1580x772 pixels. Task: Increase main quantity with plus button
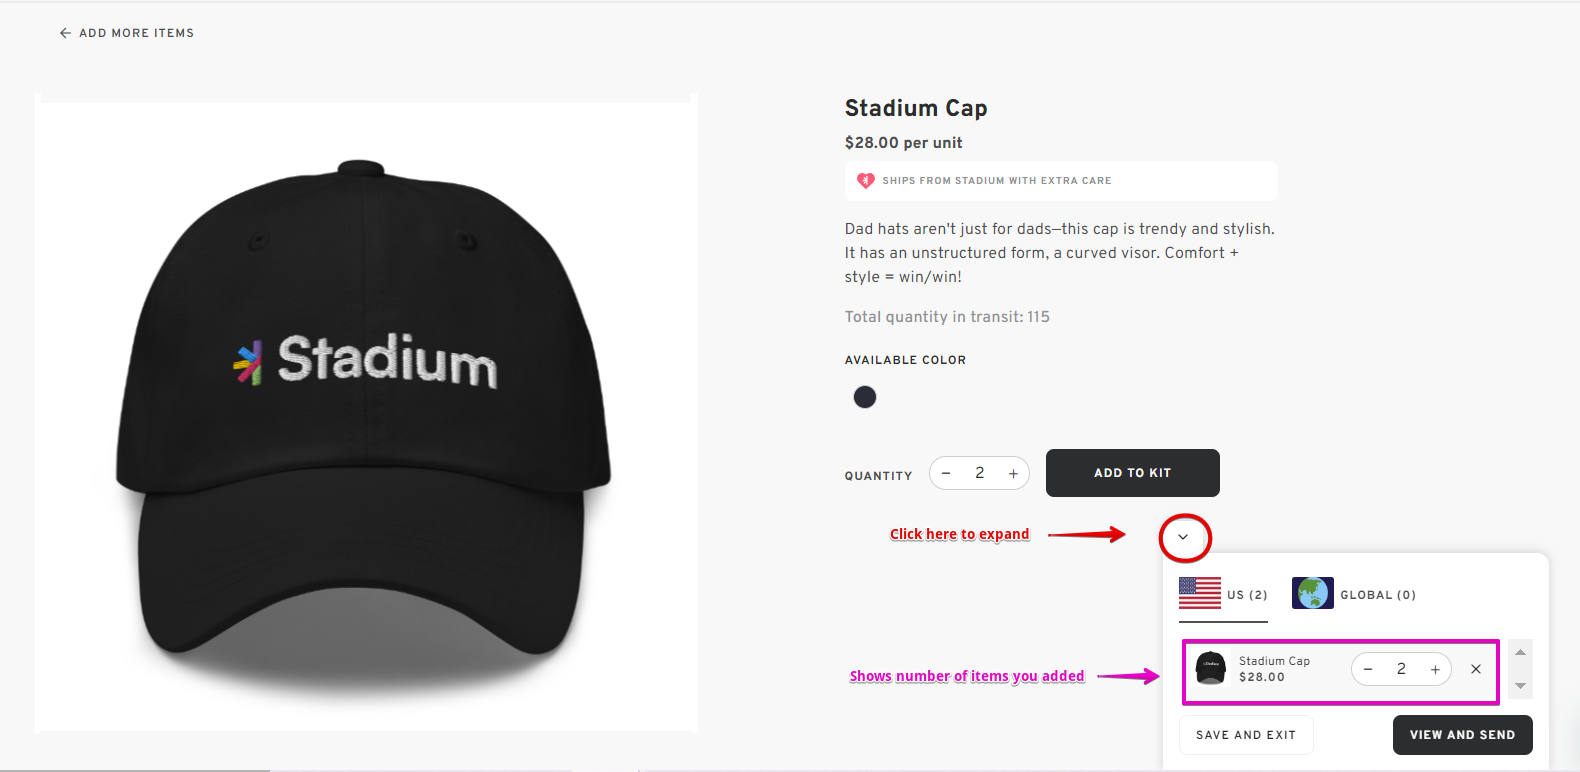(1013, 473)
